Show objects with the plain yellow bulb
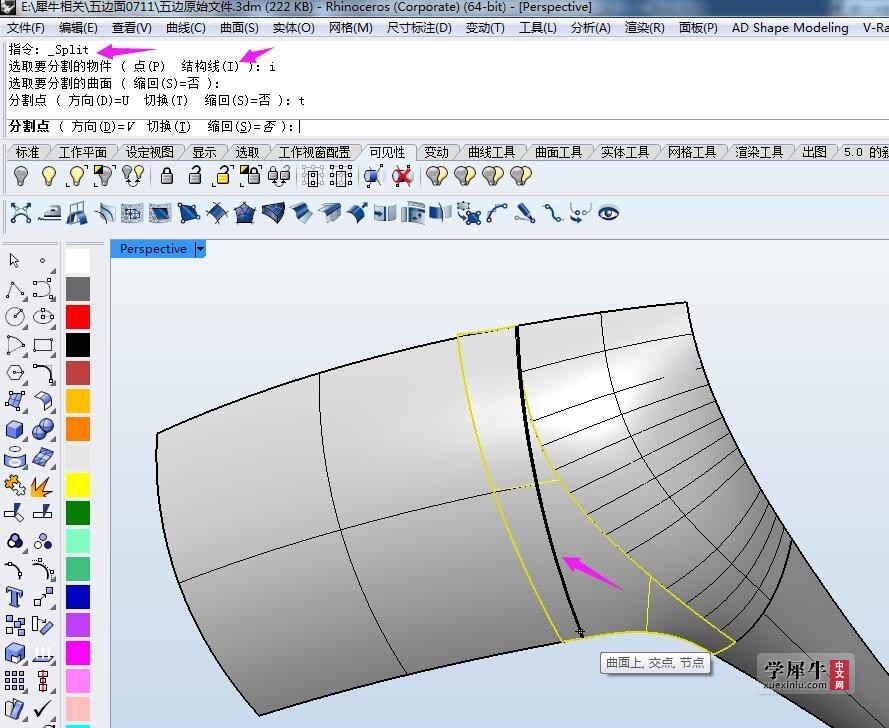 (49, 176)
